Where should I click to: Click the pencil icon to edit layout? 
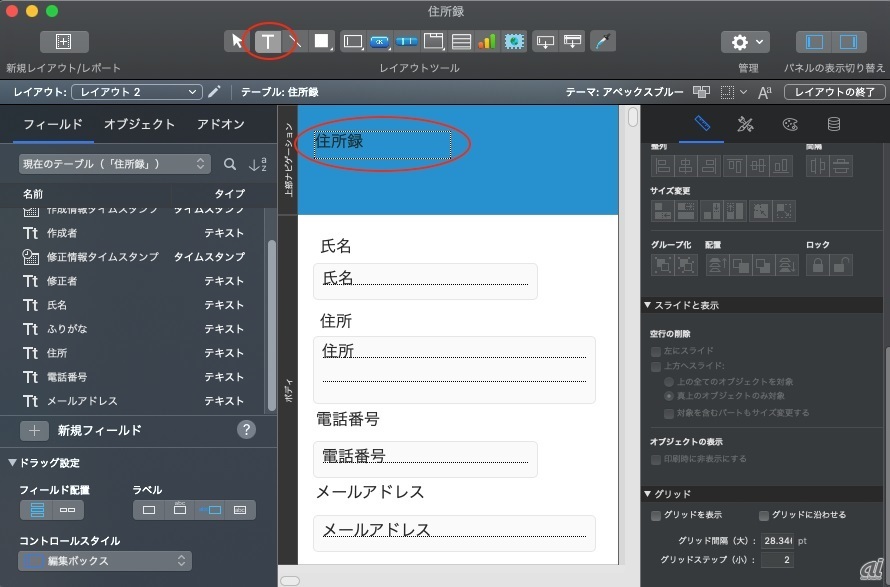click(x=214, y=92)
